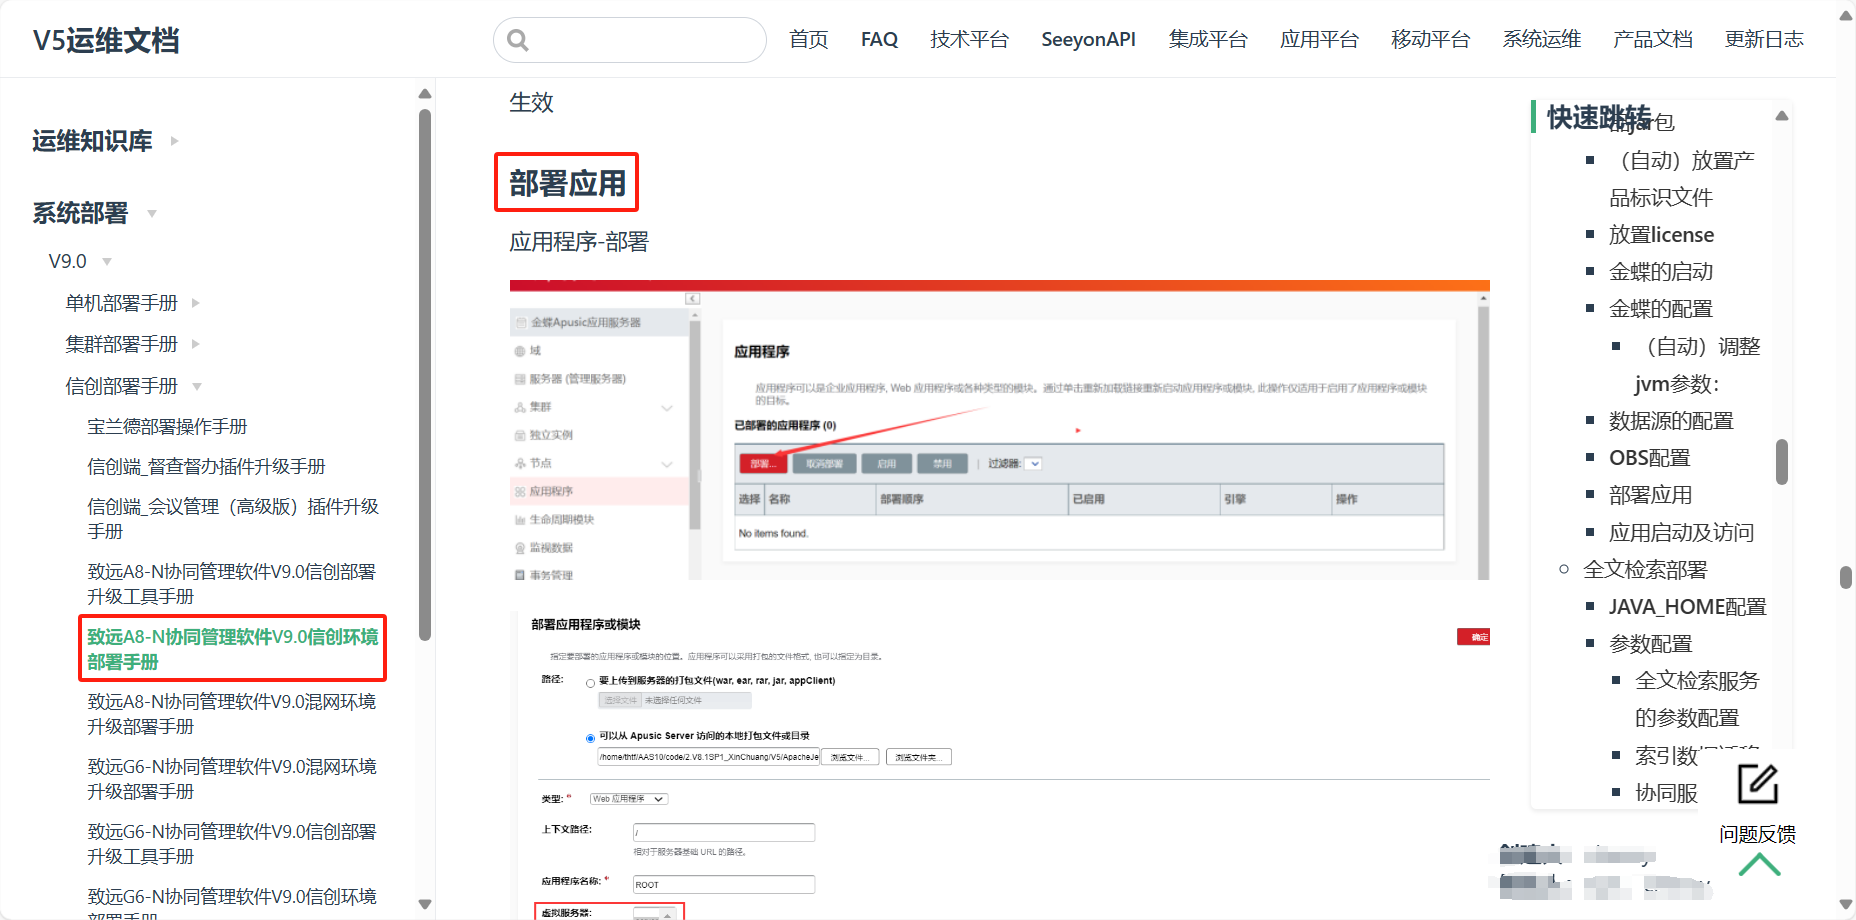Click the left sidebar scroll-up arrow
Viewport: 1856px width, 920px height.
[x=425, y=94]
